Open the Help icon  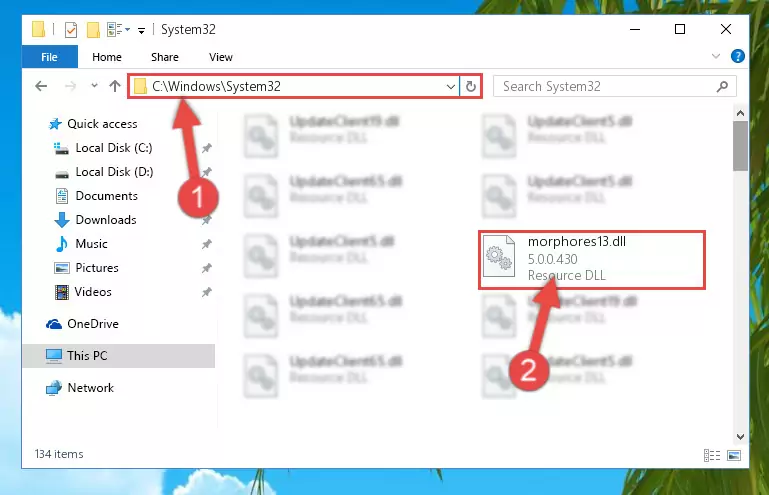coord(737,56)
